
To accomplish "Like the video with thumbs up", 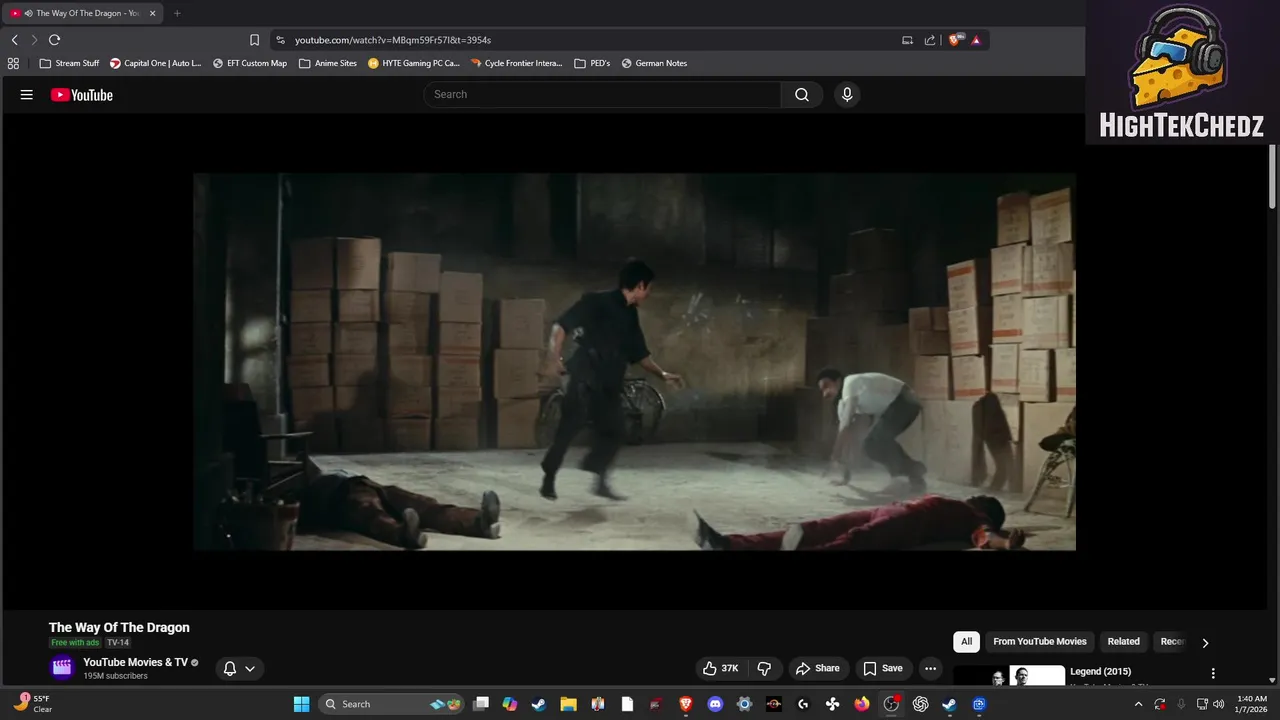I will (x=720, y=668).
